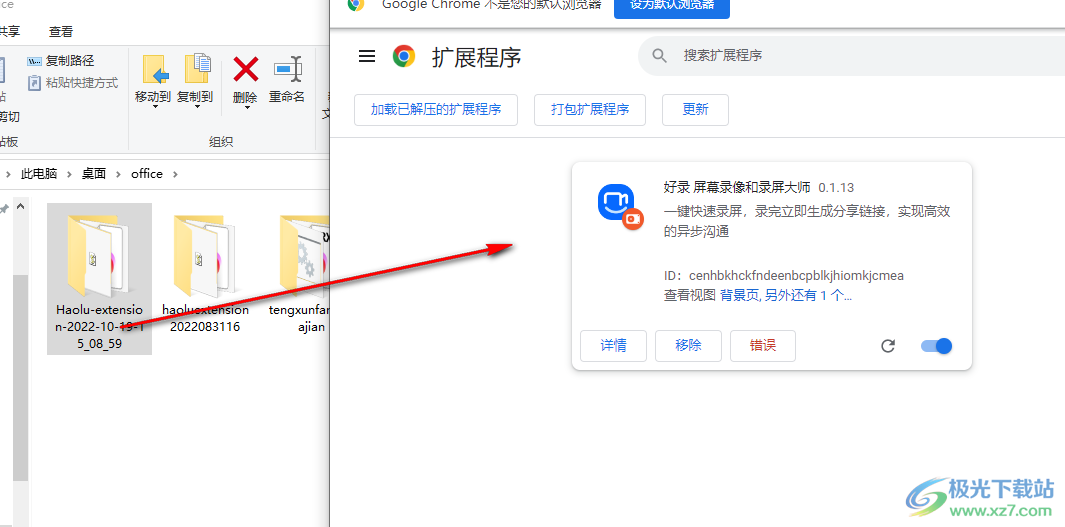Viewport: 1065px width, 527px height.
Task: Expand chevron between 桌面 and office
Action: (x=119, y=174)
